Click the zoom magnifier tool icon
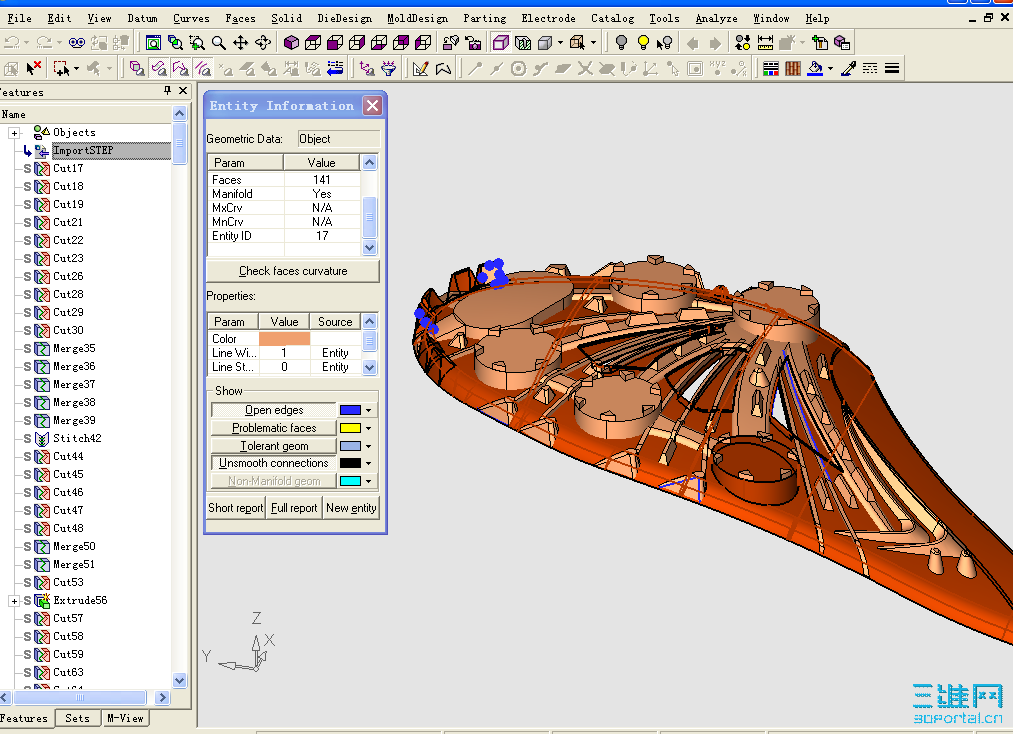 pos(219,43)
